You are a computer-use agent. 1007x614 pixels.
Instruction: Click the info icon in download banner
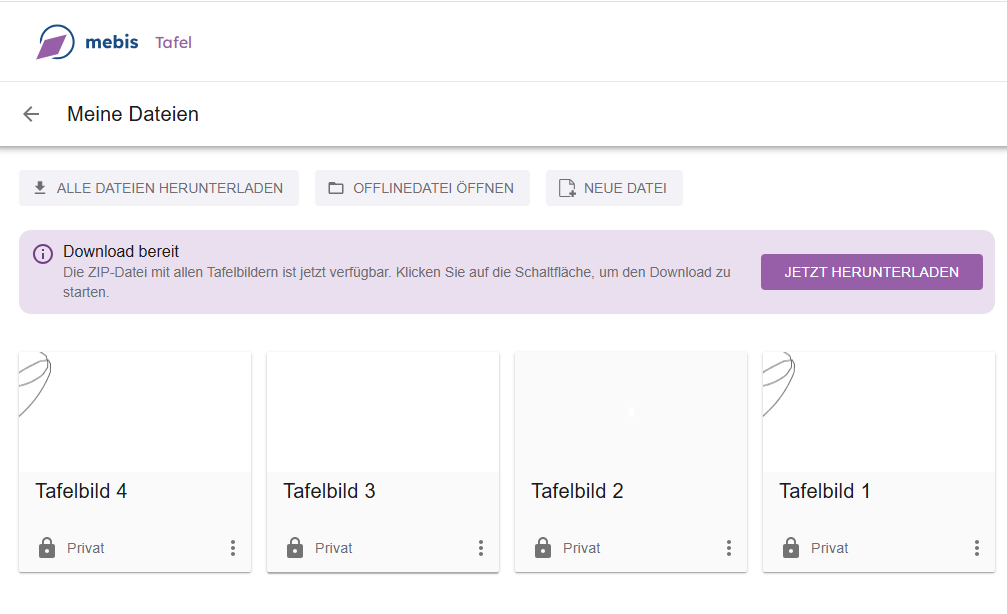click(x=43, y=254)
